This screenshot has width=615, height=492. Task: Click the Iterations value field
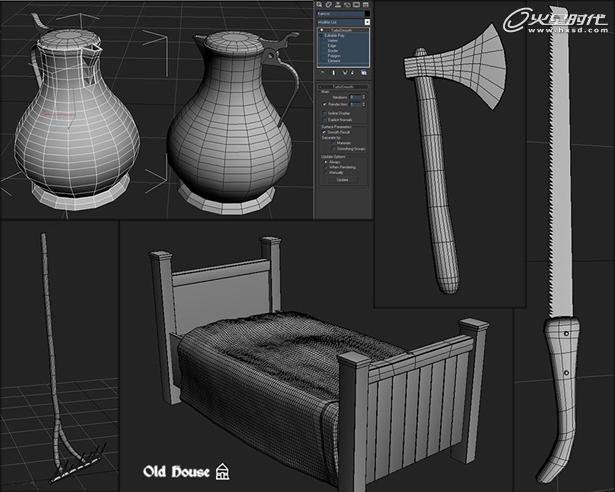click(x=355, y=97)
